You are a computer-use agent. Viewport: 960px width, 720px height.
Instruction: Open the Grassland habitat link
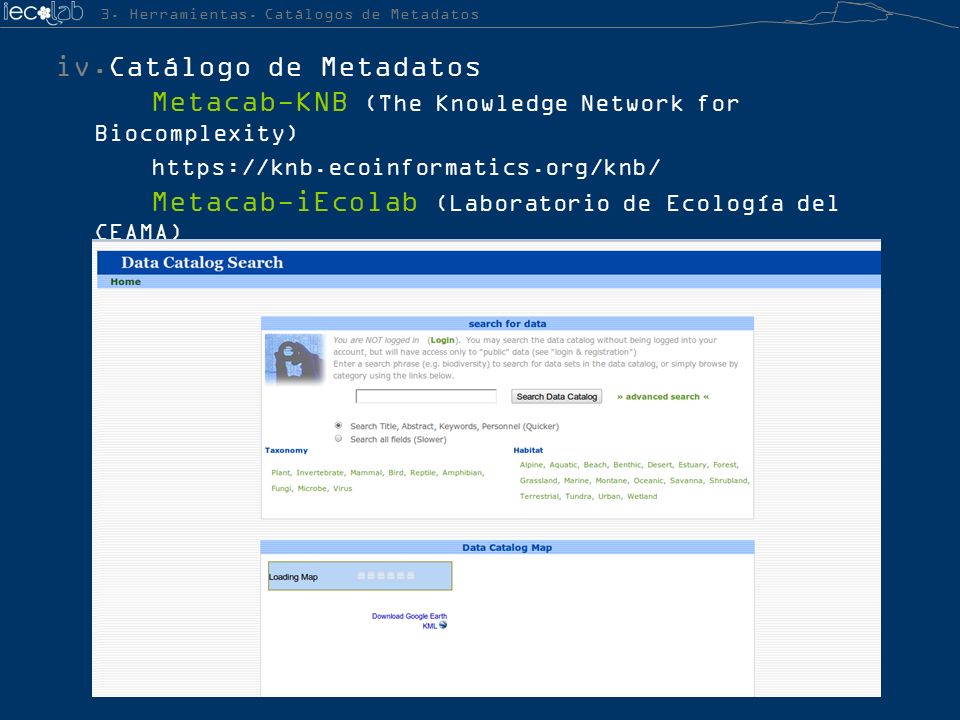tap(539, 481)
